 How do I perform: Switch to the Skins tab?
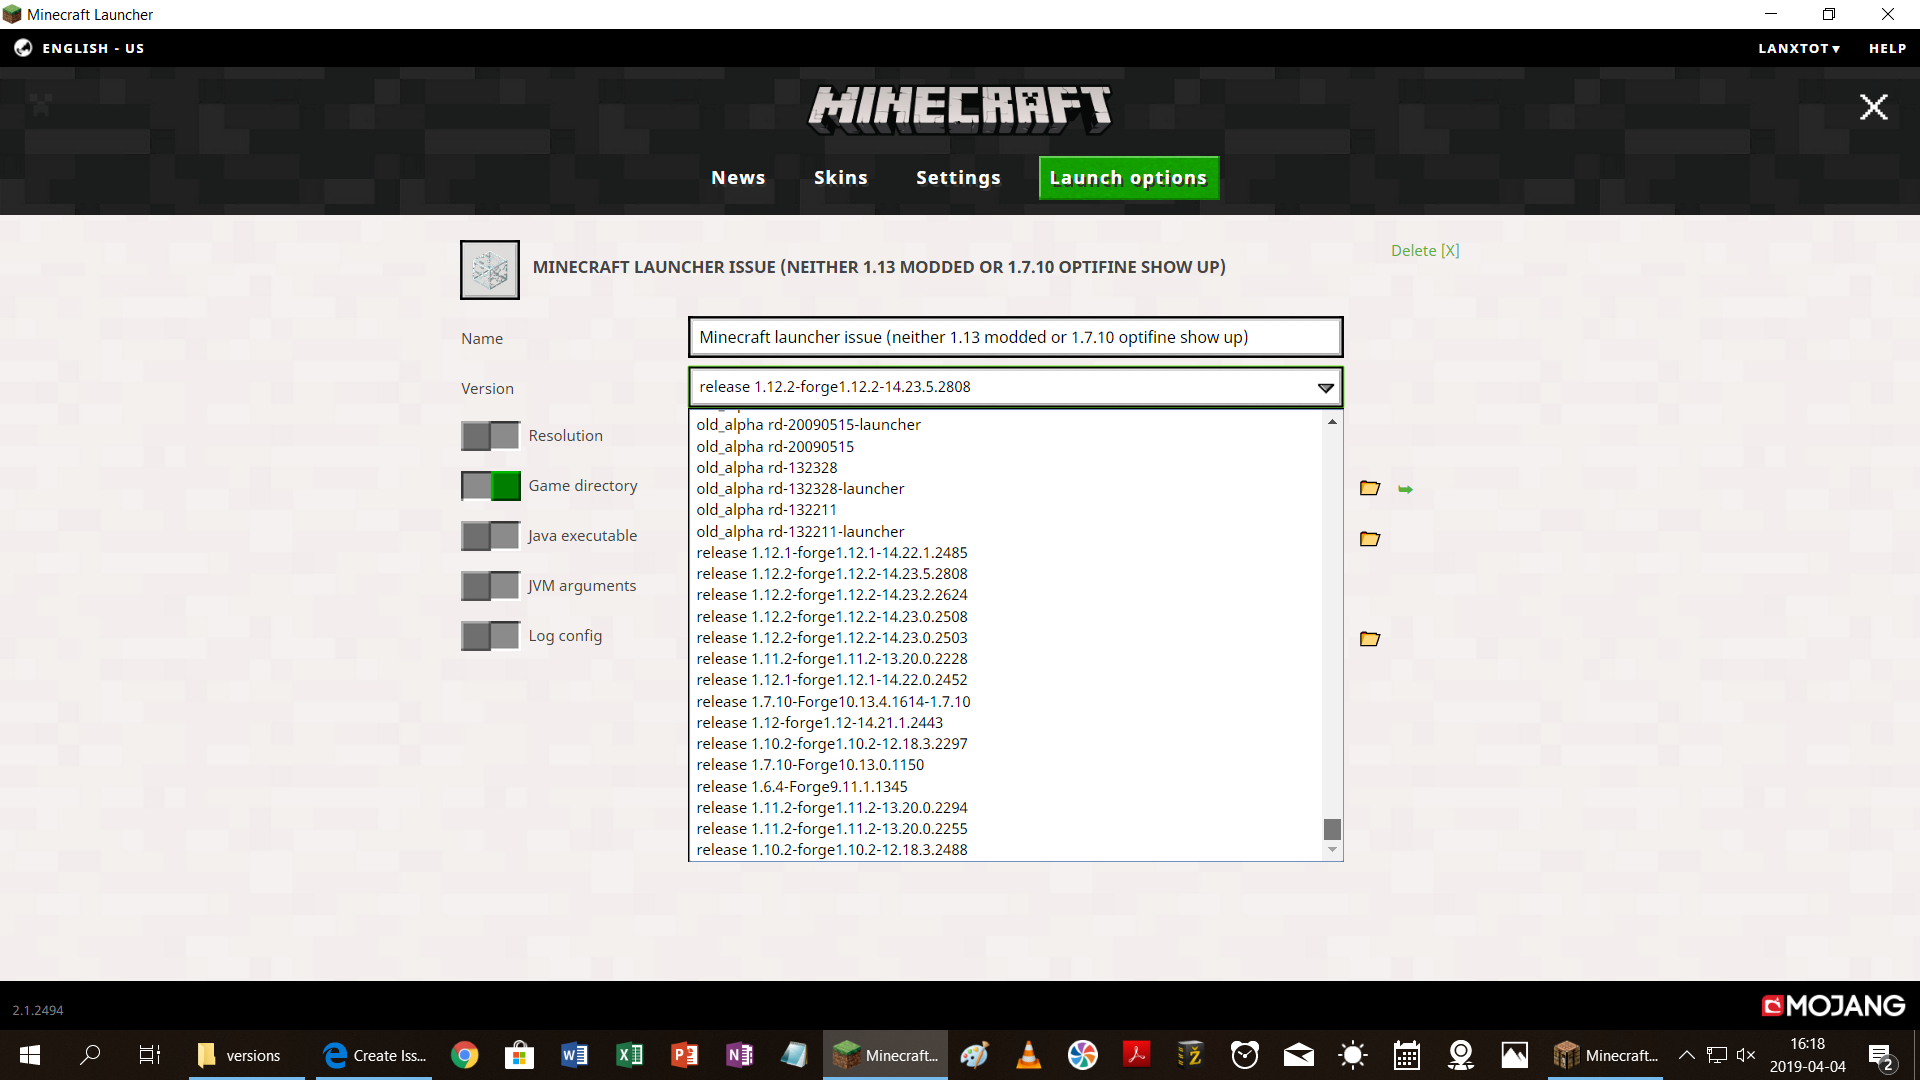(840, 178)
